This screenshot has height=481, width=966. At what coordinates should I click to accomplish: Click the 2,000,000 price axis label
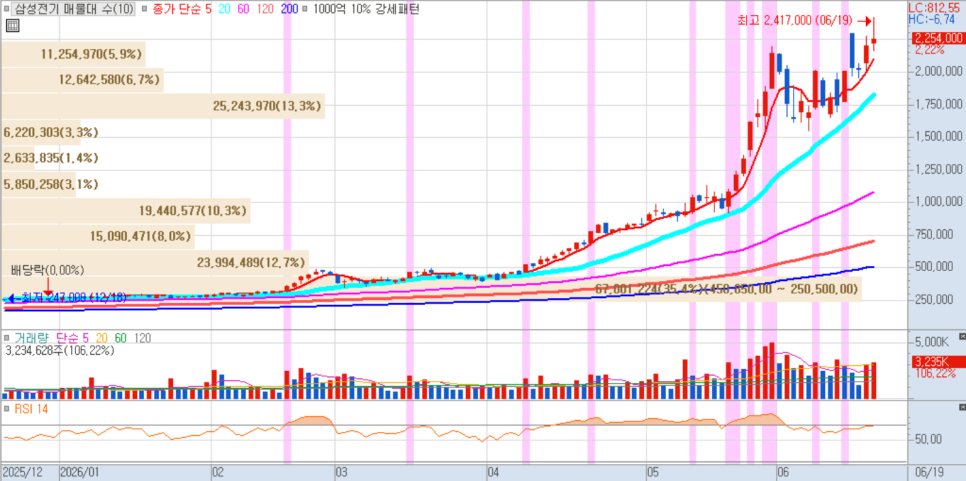[x=938, y=70]
